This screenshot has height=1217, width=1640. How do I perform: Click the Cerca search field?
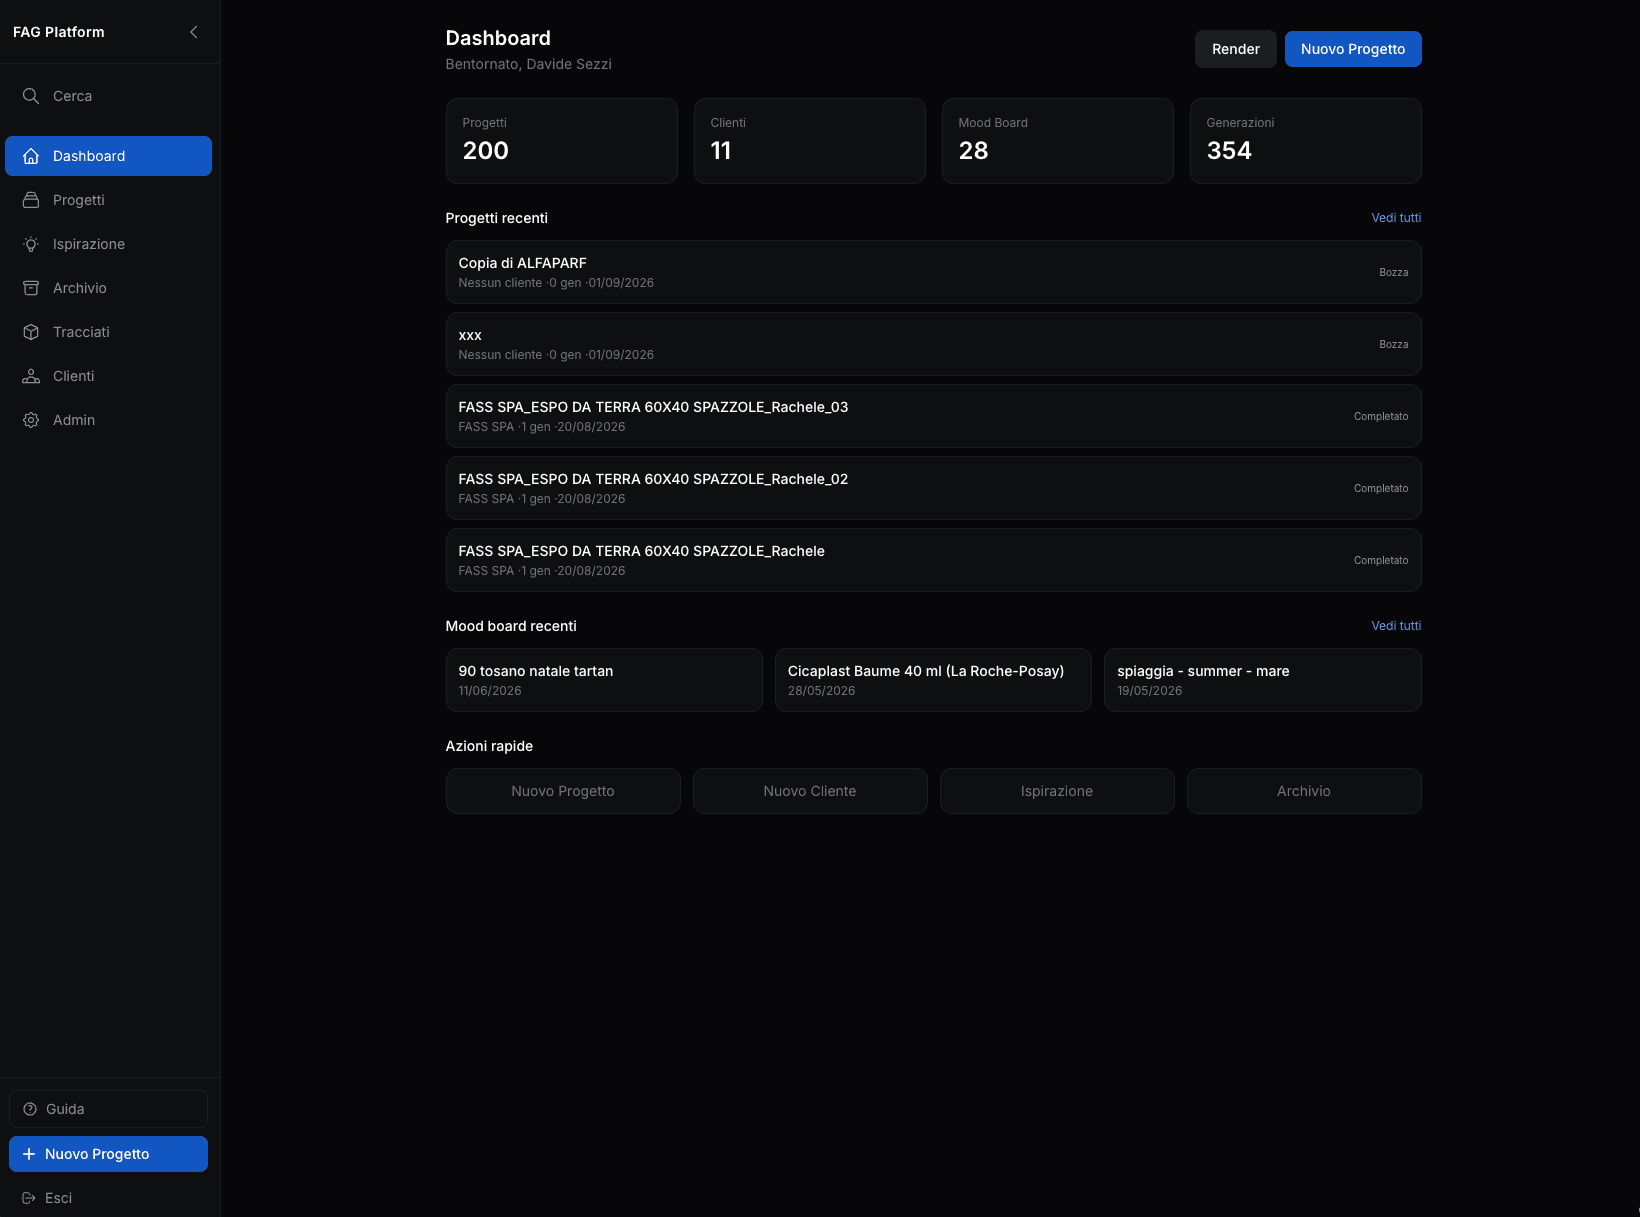click(108, 96)
